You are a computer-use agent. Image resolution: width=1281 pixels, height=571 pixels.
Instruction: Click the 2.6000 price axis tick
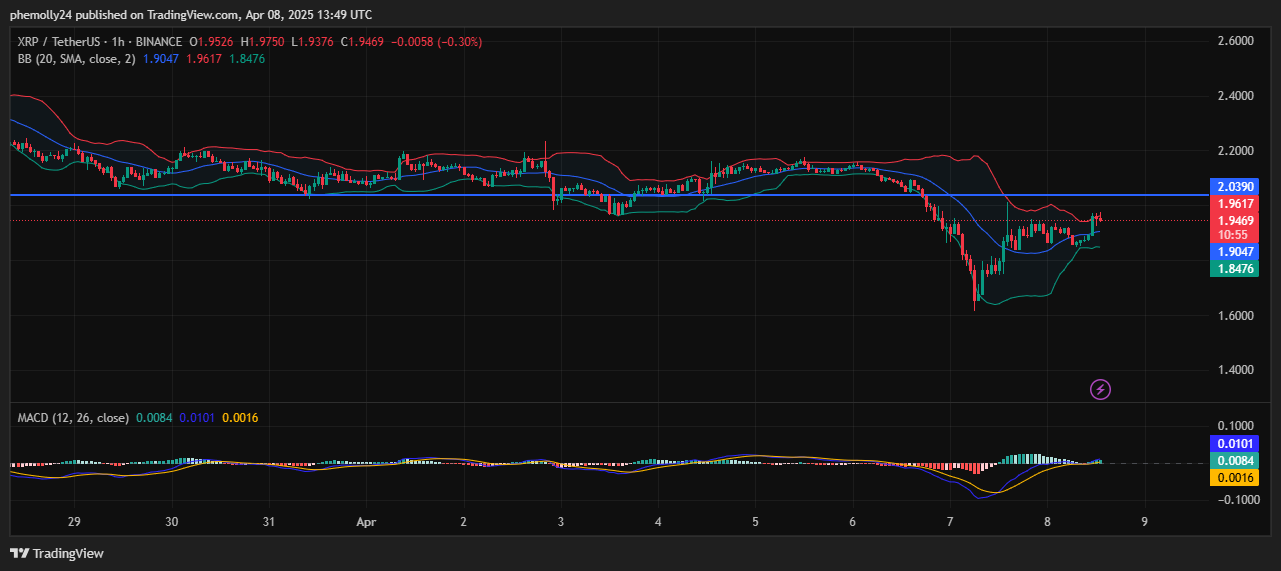pyautogui.click(x=1236, y=41)
